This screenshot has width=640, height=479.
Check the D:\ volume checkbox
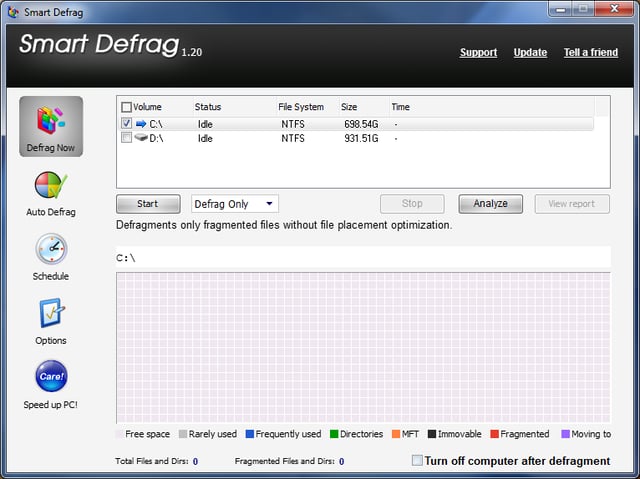(x=127, y=137)
